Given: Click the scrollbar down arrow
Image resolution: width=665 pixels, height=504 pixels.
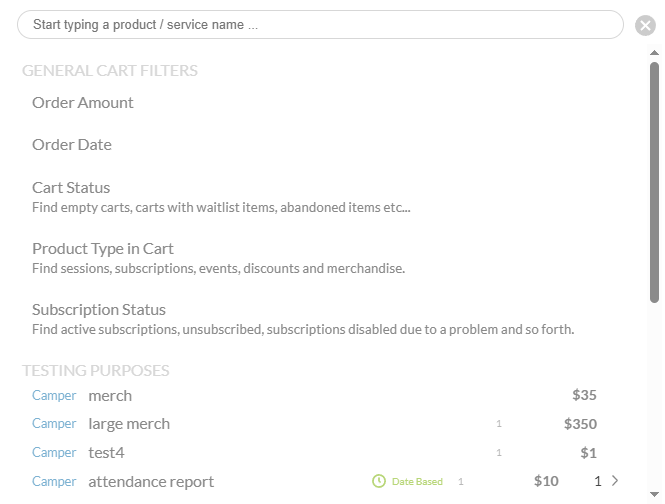Looking at the screenshot, I should [654, 495].
